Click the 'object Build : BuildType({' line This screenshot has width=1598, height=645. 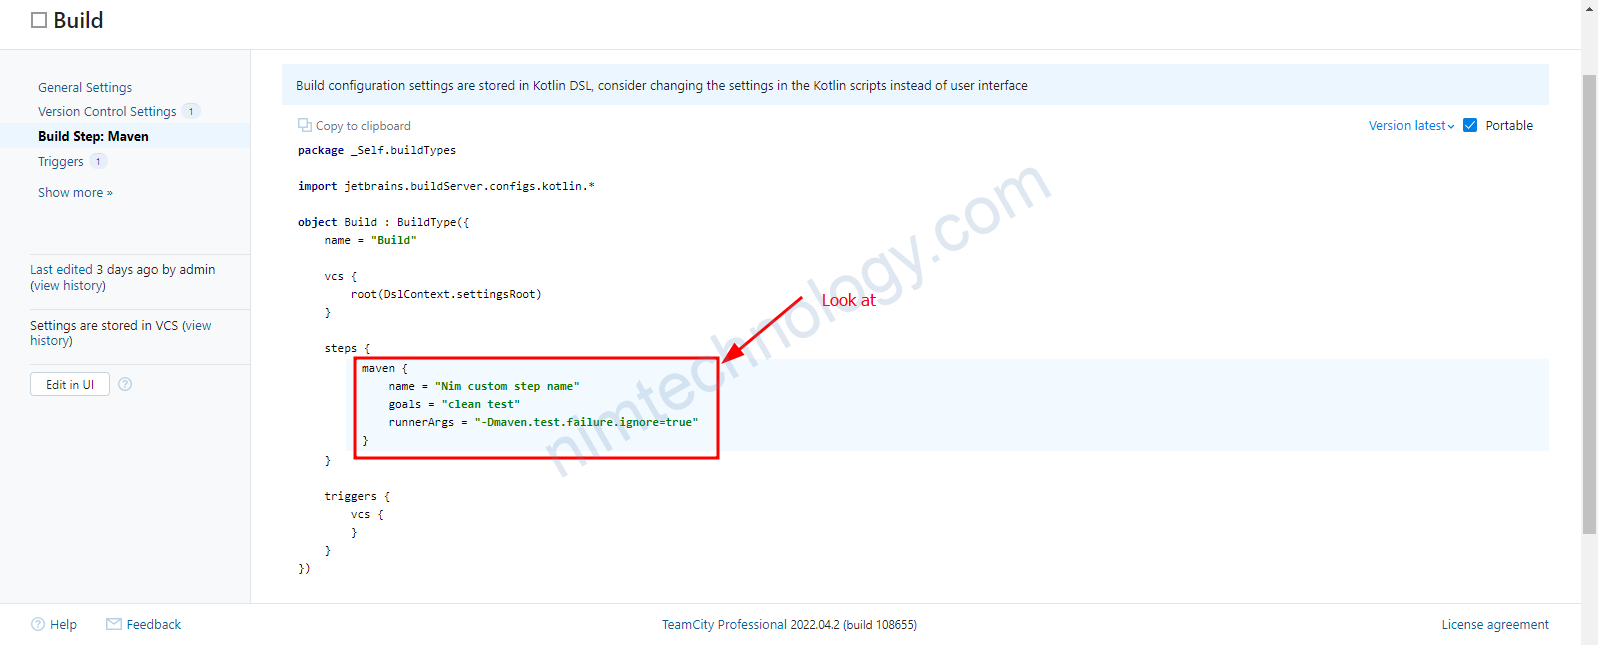[x=384, y=222]
